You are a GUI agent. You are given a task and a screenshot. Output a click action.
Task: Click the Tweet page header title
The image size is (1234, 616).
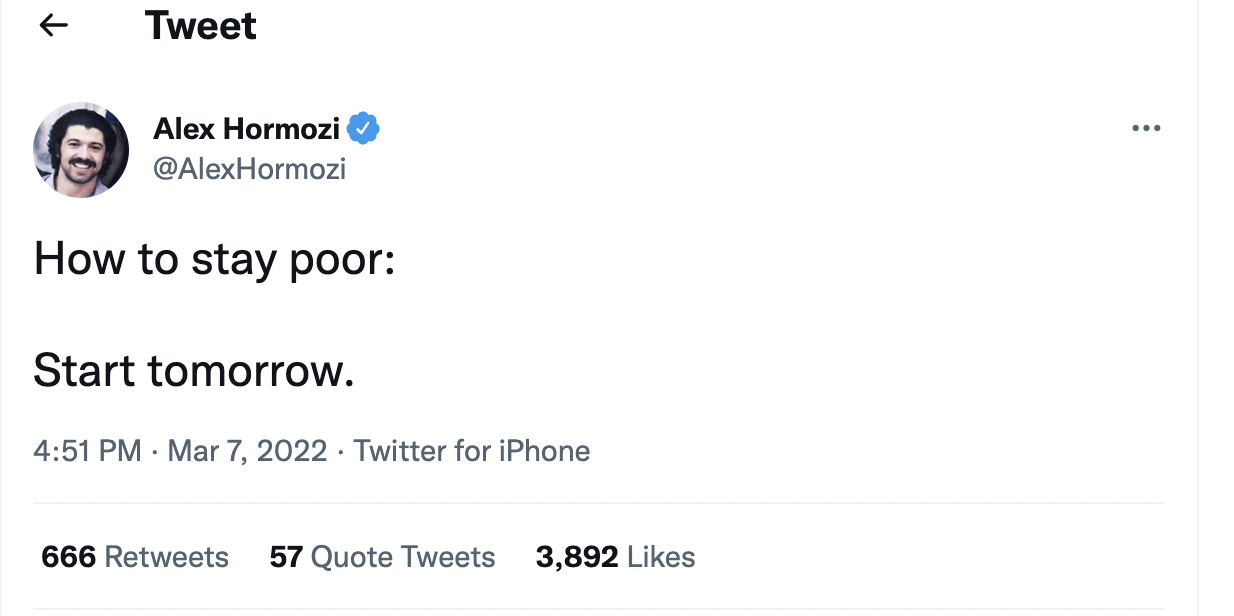[201, 26]
